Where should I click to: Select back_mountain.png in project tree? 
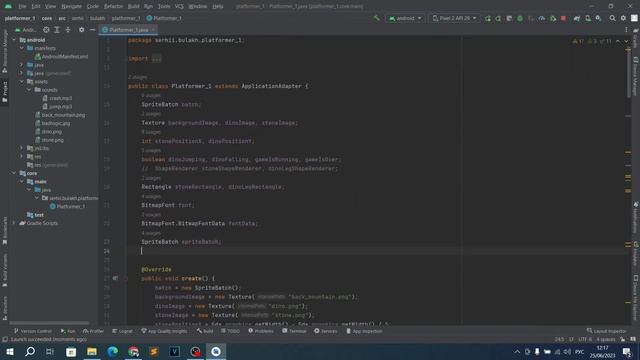[x=60, y=115]
